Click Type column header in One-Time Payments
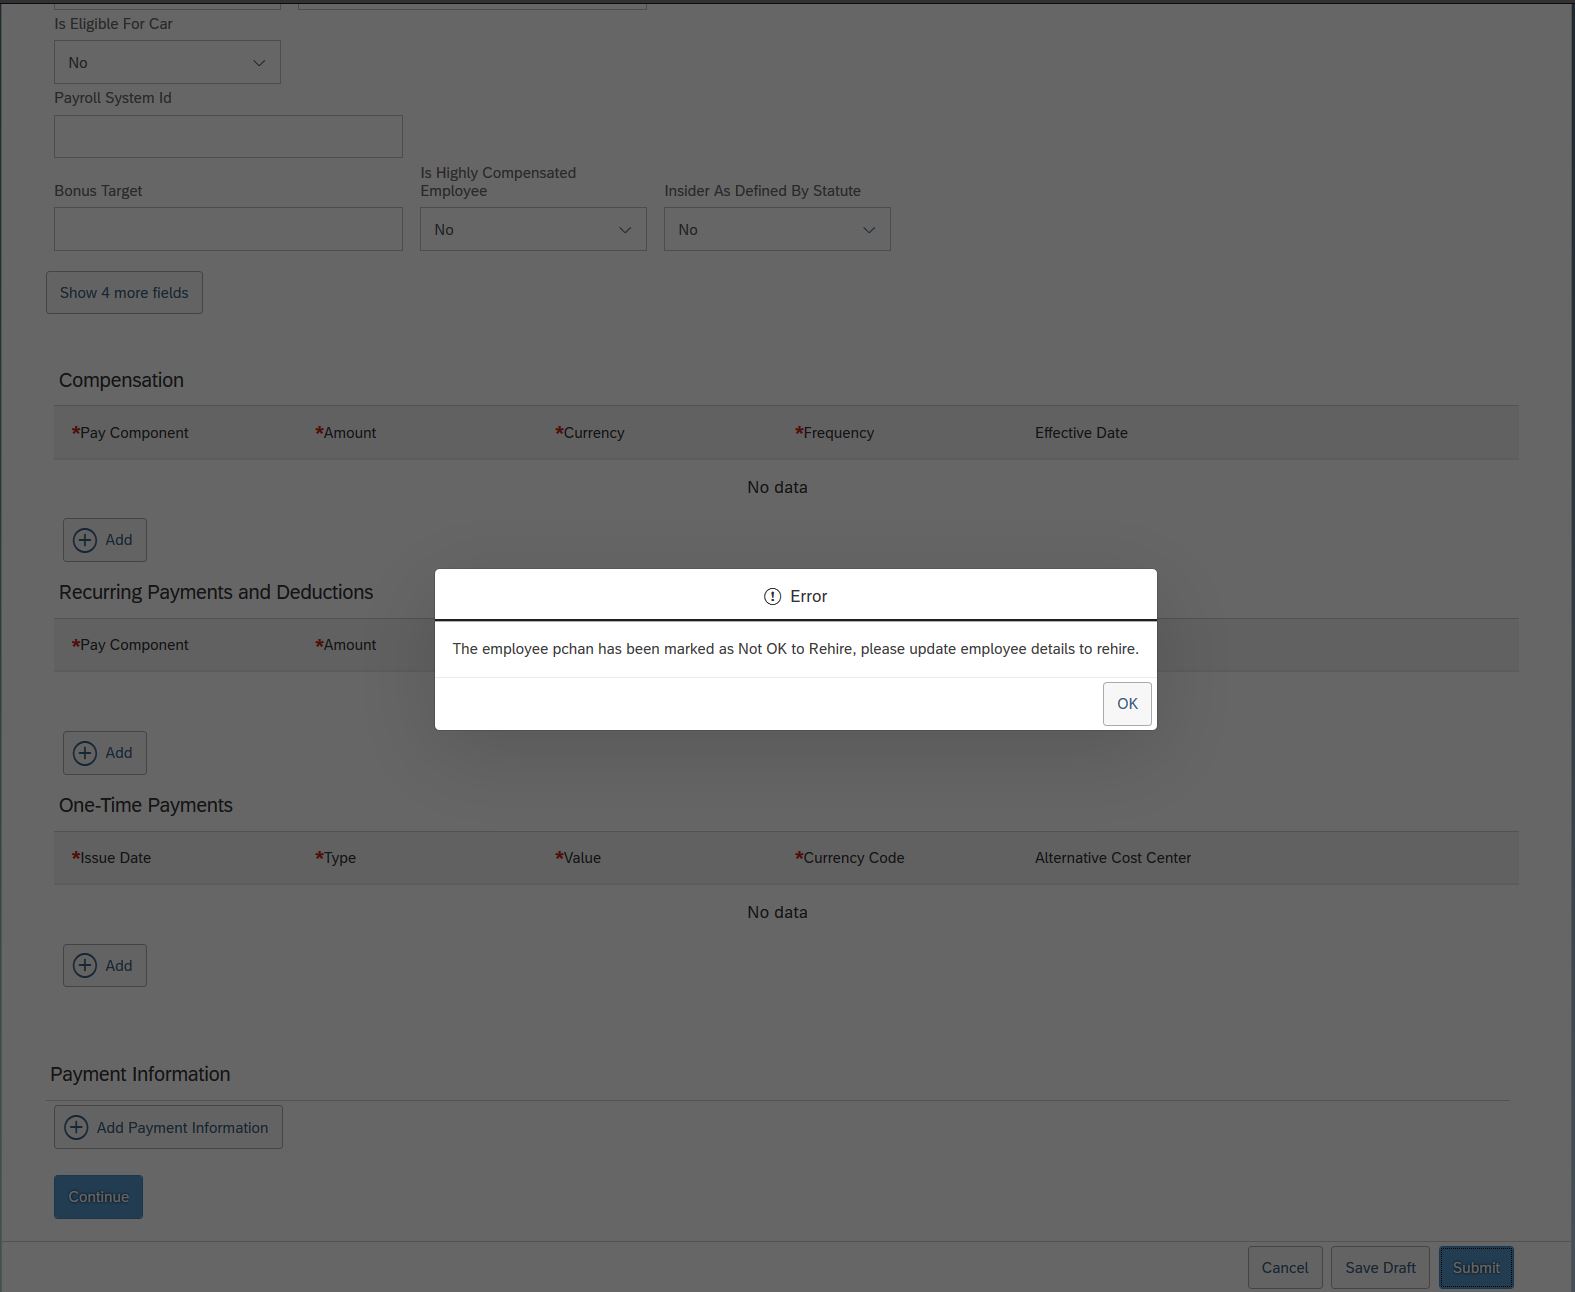The width and height of the screenshot is (1575, 1292). [336, 858]
